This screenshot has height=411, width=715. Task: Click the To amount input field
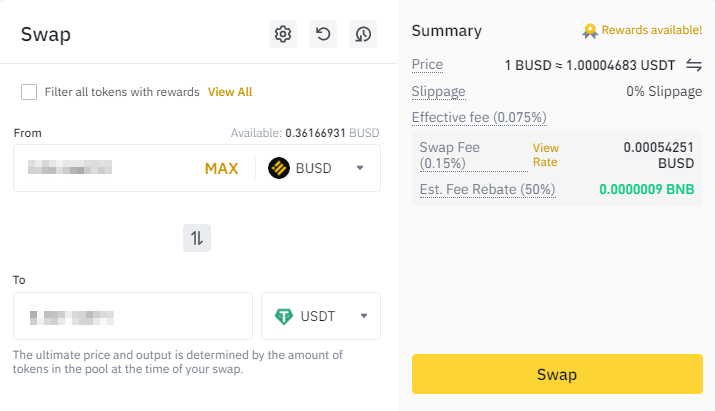pos(132,316)
